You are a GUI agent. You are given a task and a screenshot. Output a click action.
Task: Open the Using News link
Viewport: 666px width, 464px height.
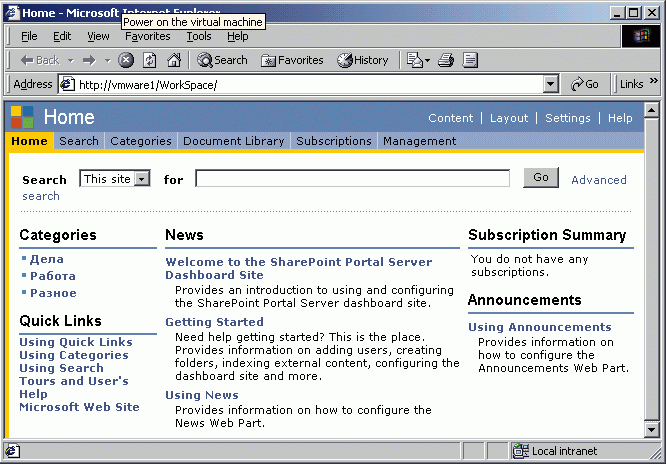tap(202, 395)
